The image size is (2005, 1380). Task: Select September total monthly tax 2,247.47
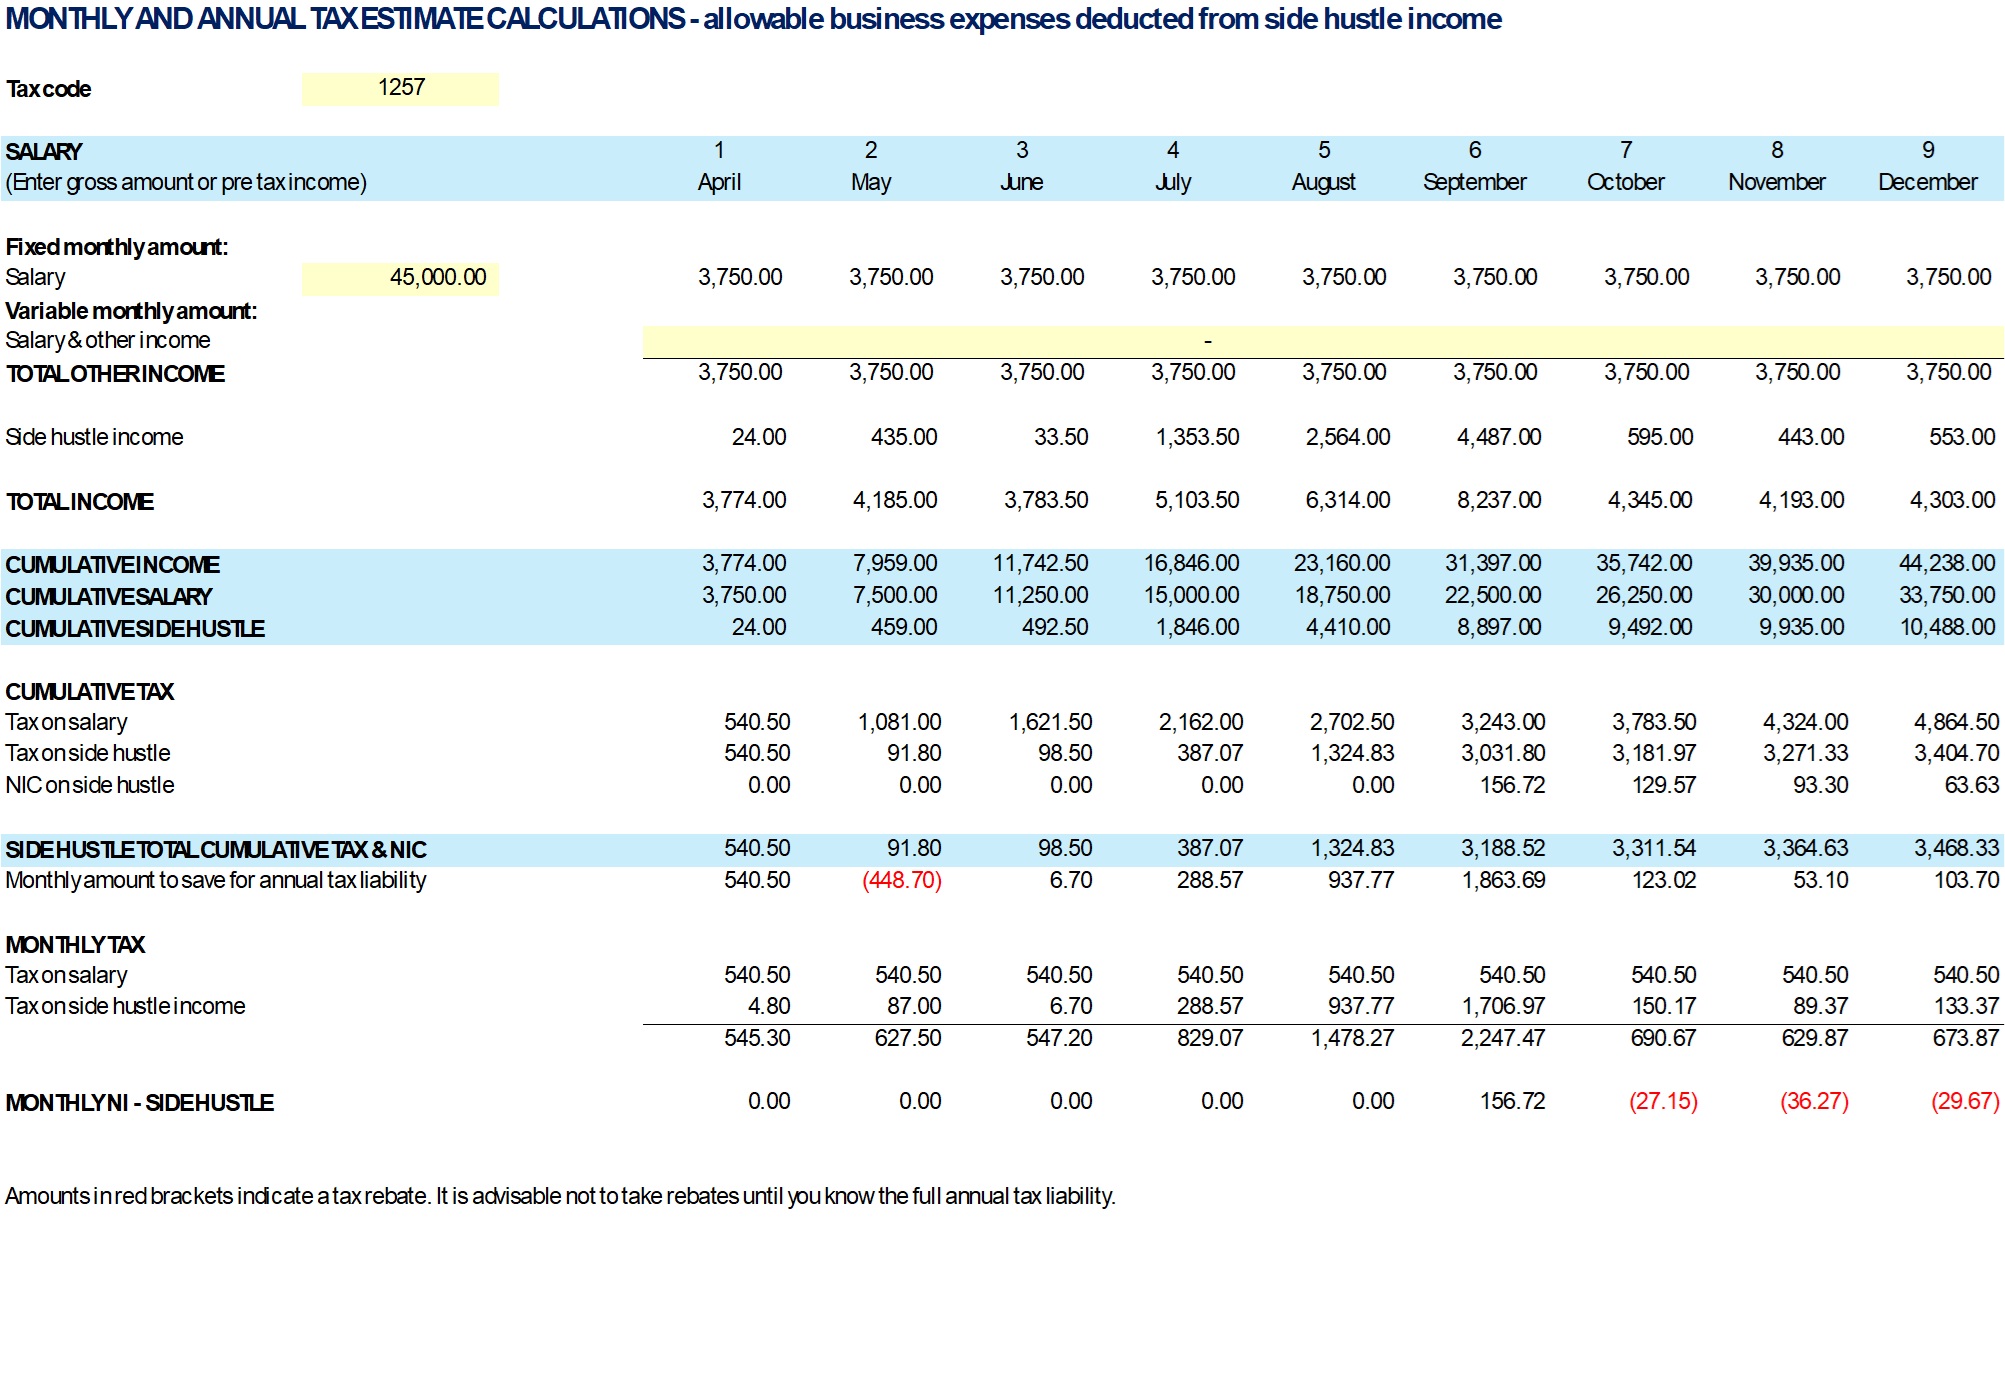[x=1502, y=1038]
